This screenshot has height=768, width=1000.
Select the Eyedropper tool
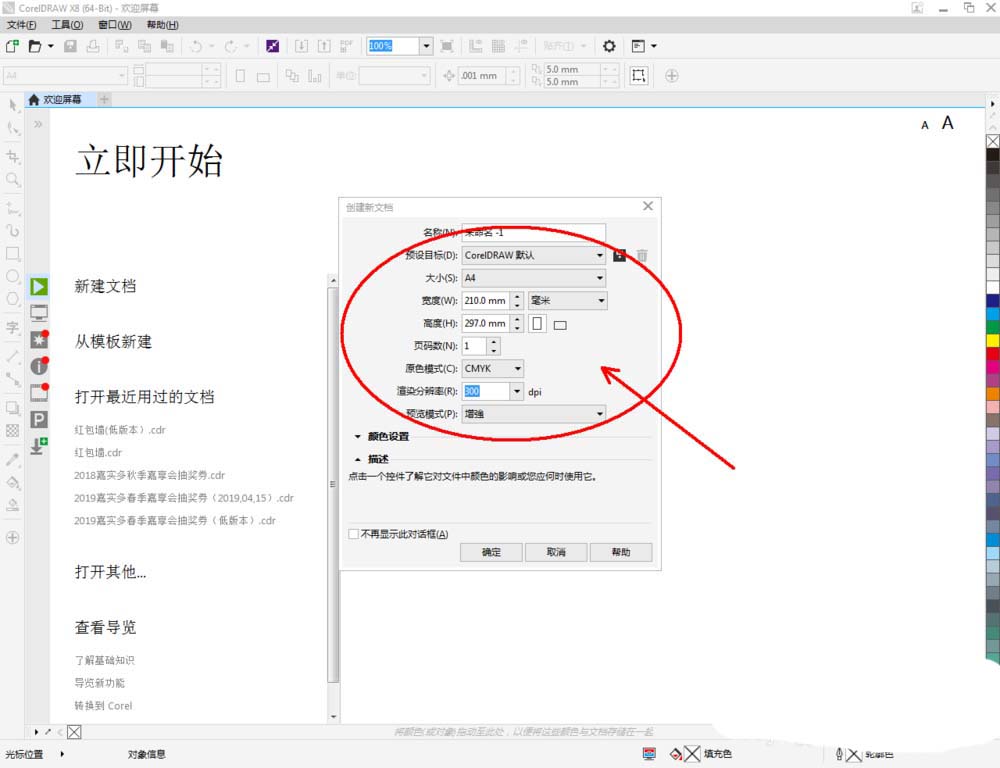coord(13,459)
